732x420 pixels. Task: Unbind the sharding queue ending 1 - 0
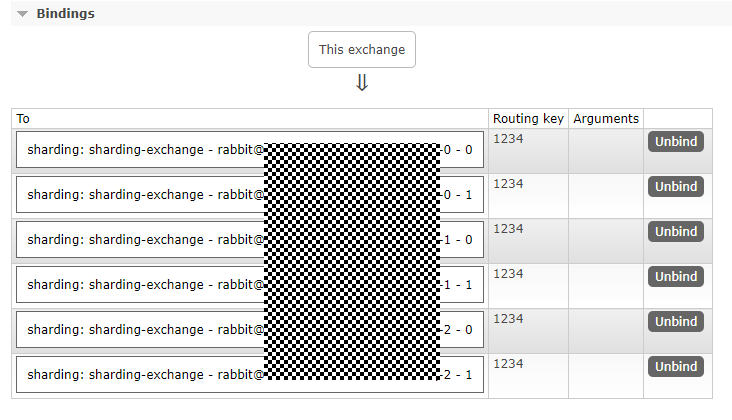[676, 231]
